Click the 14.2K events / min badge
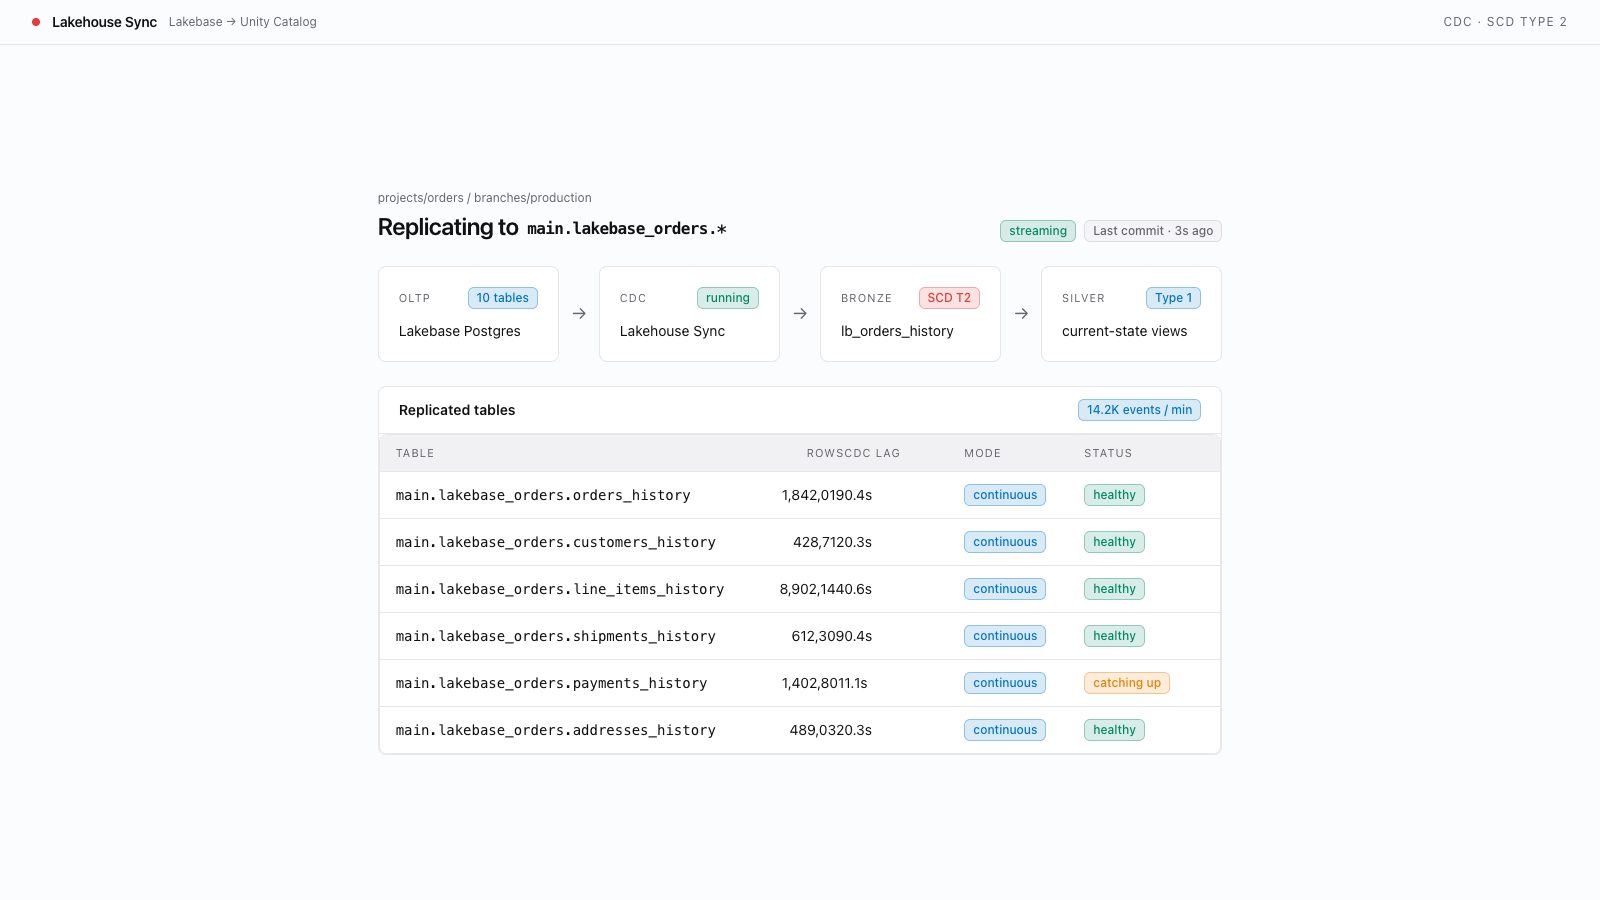 [x=1139, y=410]
